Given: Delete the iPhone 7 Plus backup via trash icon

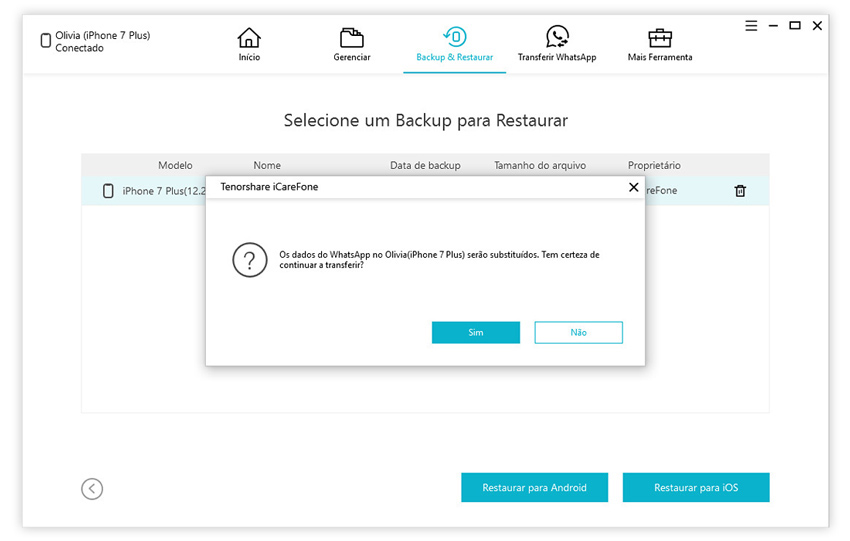Looking at the screenshot, I should [x=740, y=191].
